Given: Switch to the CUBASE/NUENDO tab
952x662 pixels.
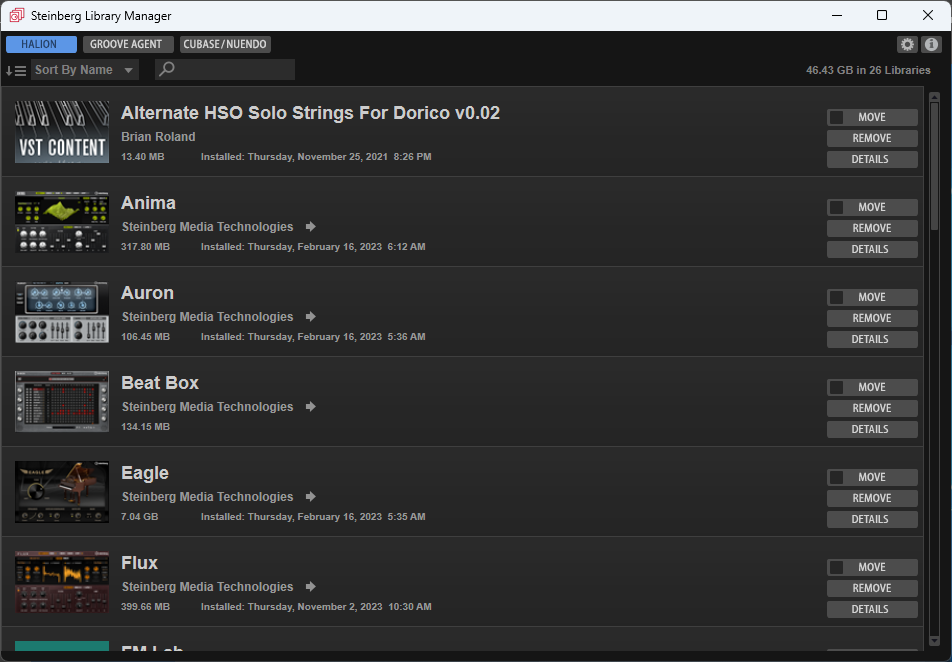Looking at the screenshot, I should [x=225, y=44].
